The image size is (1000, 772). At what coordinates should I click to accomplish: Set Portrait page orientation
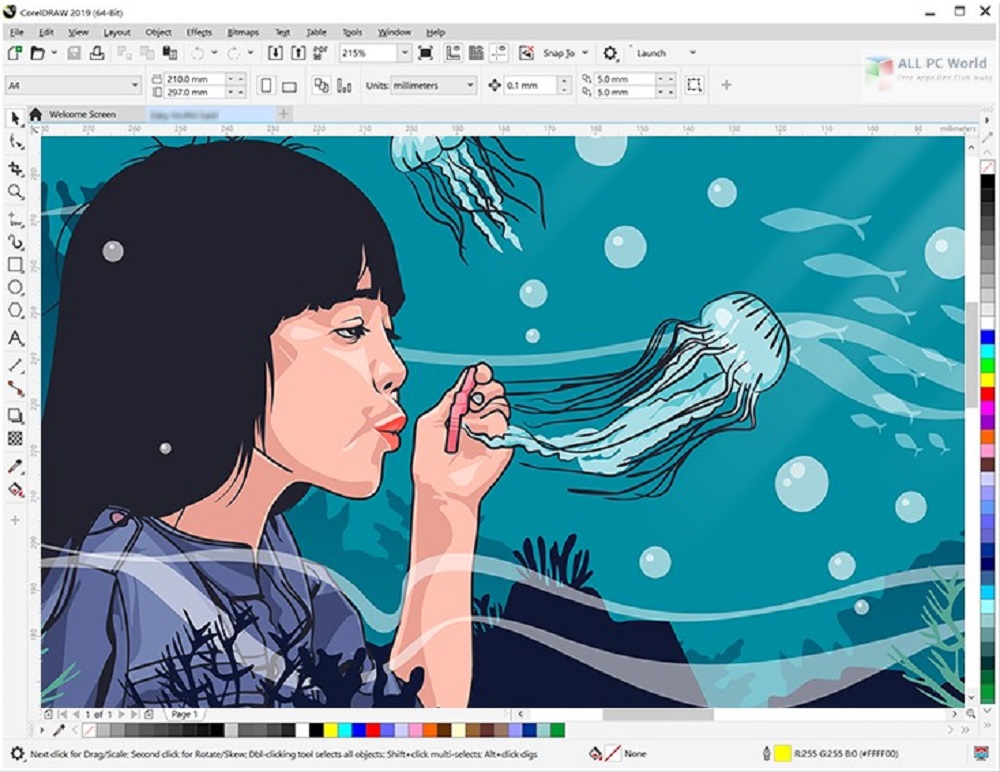267,85
